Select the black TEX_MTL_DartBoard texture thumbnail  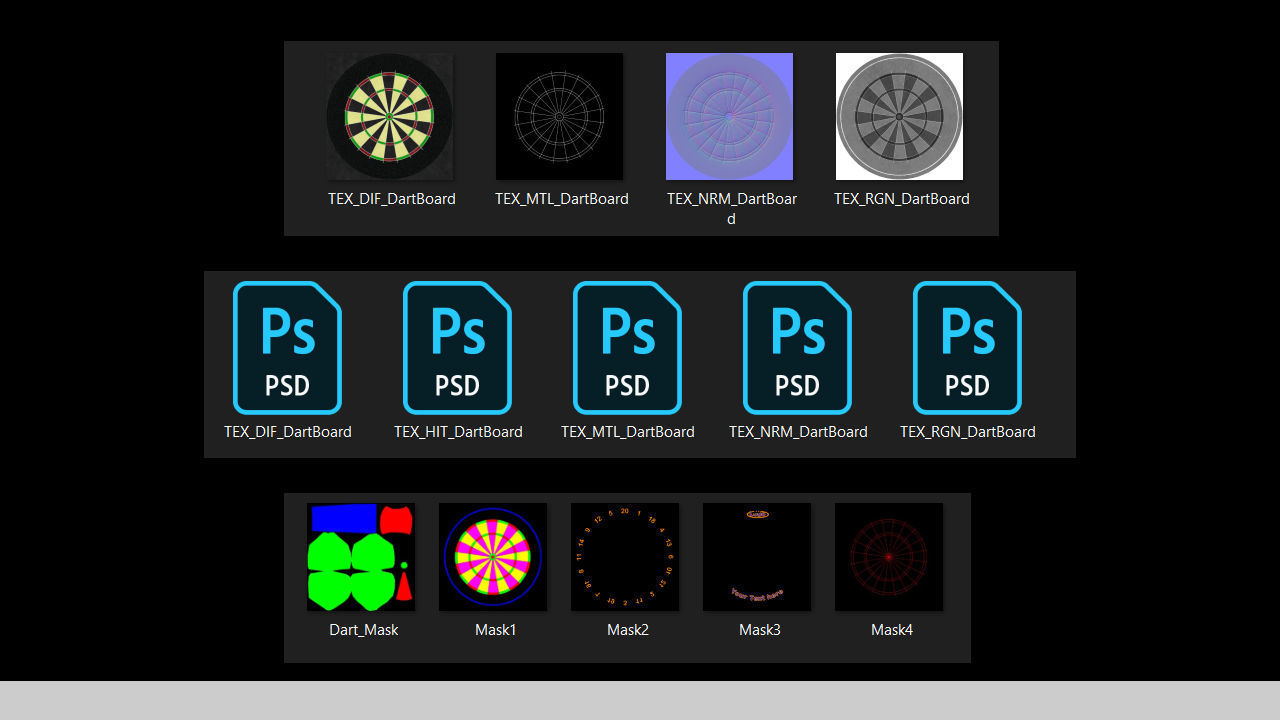point(559,116)
